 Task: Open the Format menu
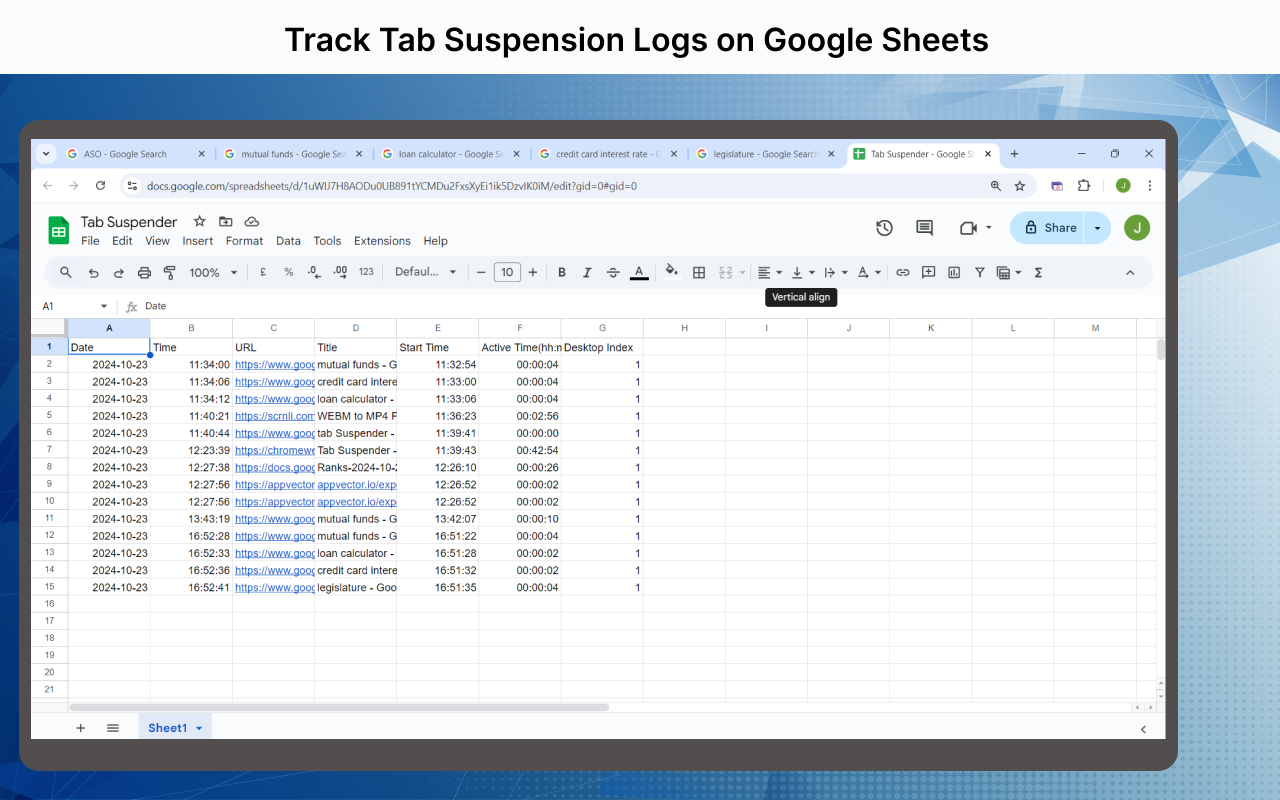(244, 241)
